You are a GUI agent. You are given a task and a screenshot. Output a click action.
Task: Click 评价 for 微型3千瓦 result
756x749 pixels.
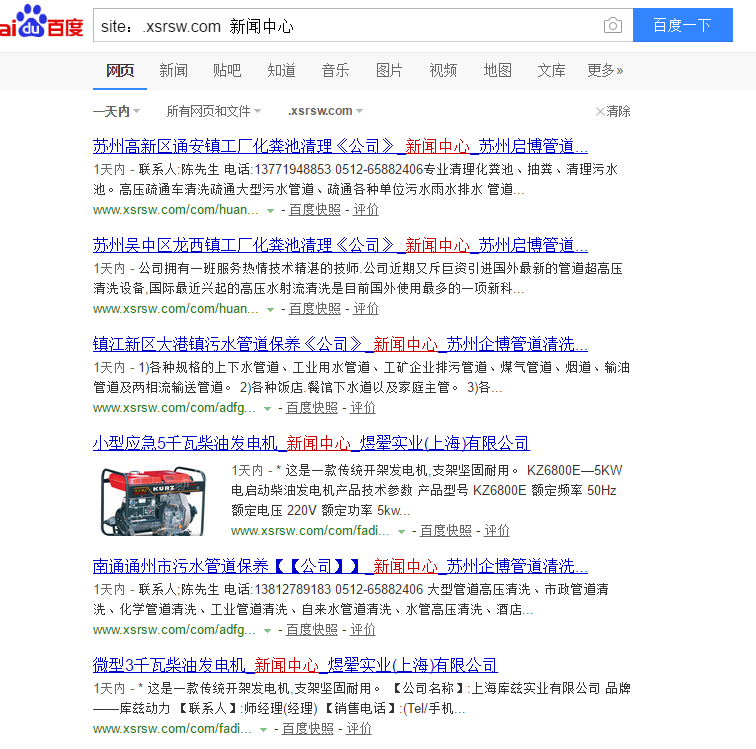coord(359,729)
